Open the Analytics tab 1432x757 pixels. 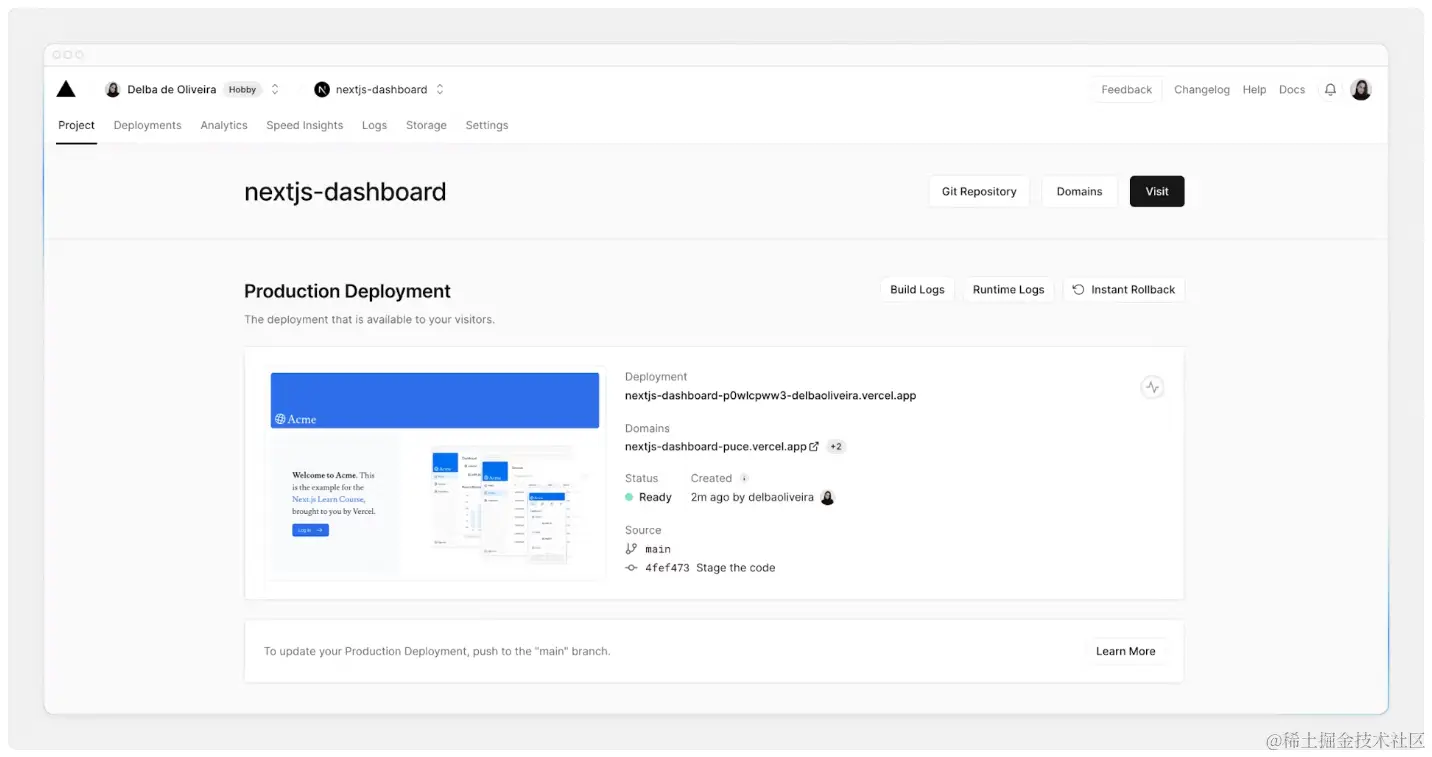click(224, 125)
